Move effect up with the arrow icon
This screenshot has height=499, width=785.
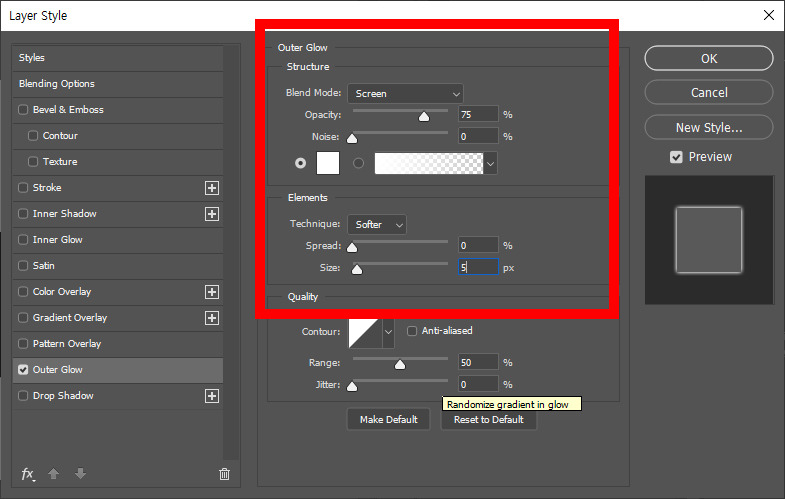(54, 473)
